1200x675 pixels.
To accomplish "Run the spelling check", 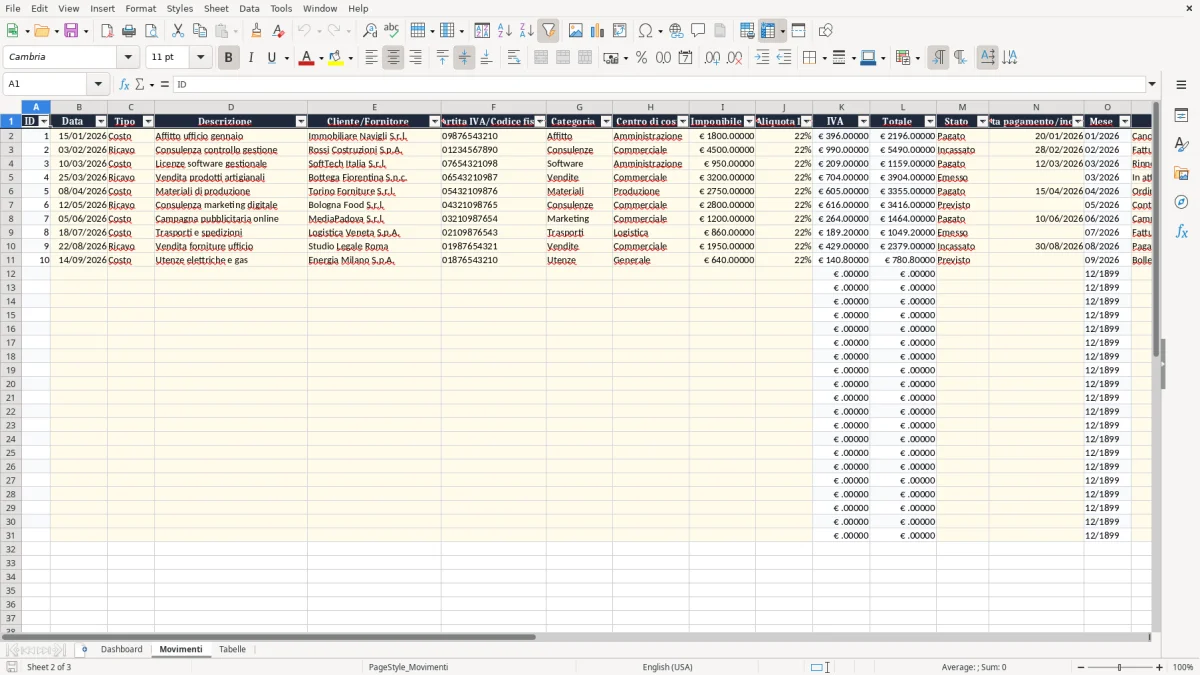I will point(392,31).
